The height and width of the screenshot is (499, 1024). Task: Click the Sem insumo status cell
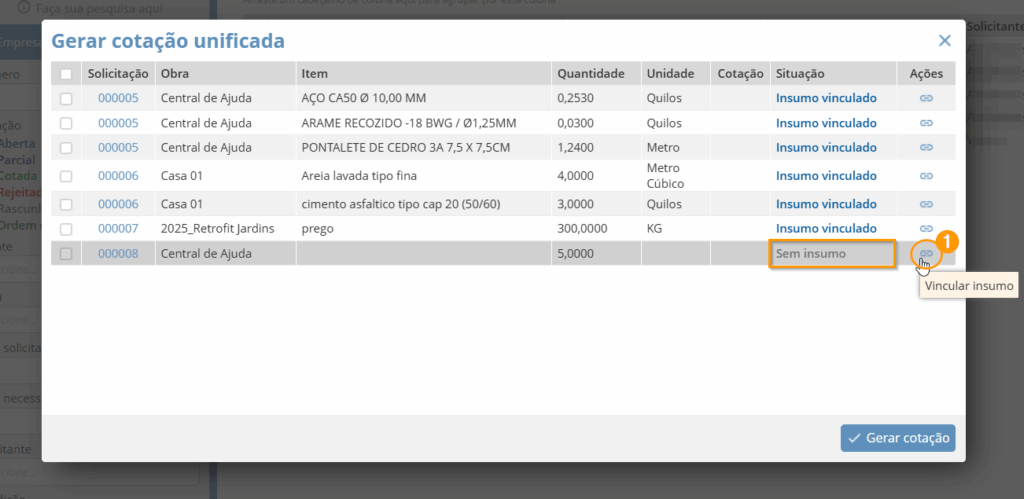point(831,254)
